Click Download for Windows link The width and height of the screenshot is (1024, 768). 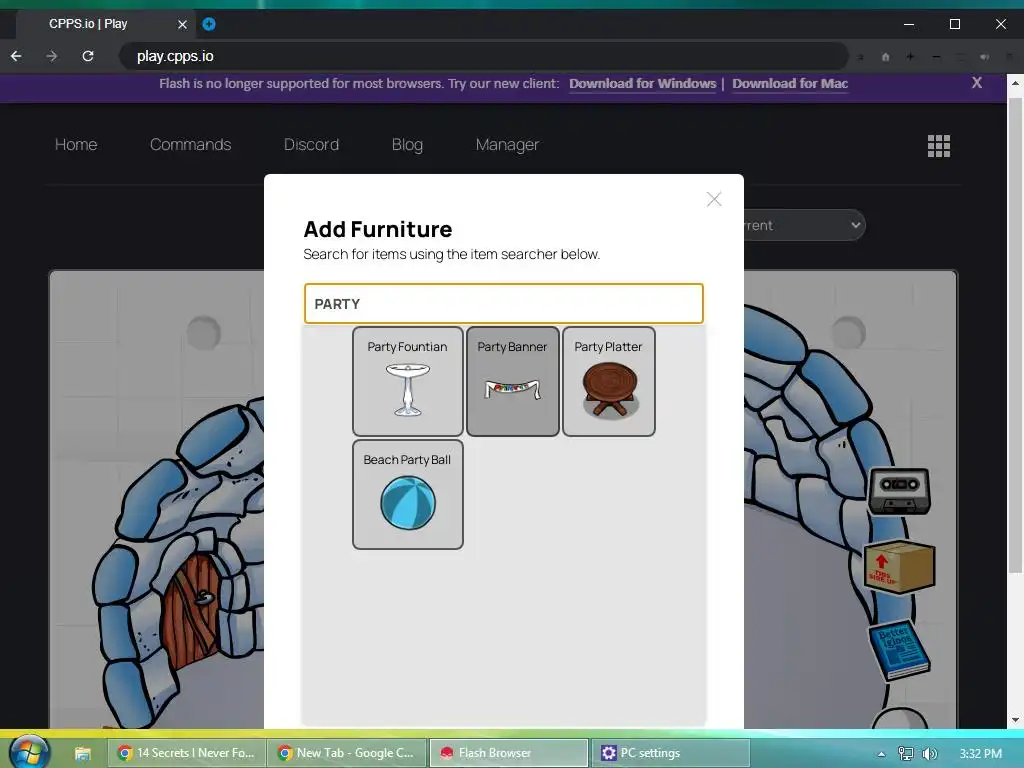(x=643, y=84)
